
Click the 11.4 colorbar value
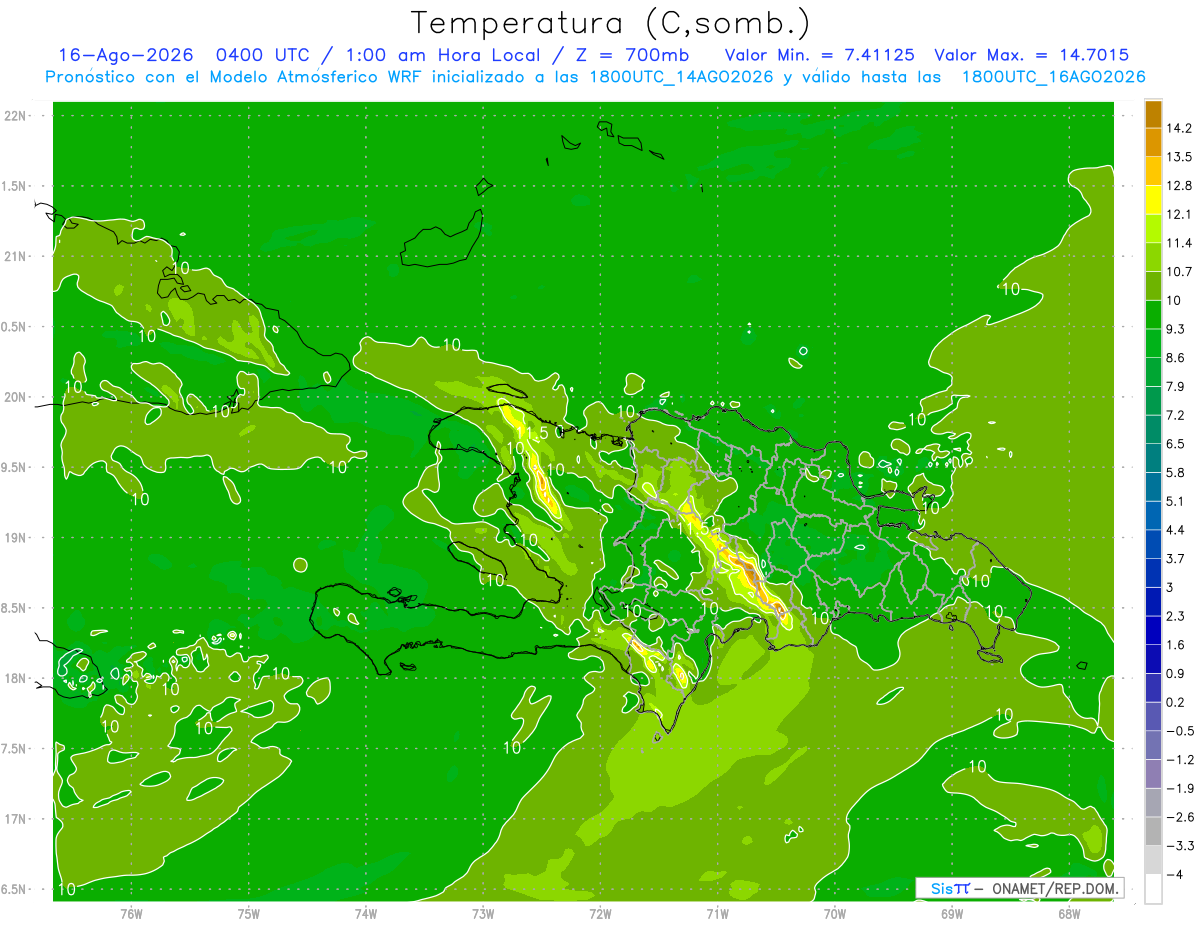(x=1178, y=243)
